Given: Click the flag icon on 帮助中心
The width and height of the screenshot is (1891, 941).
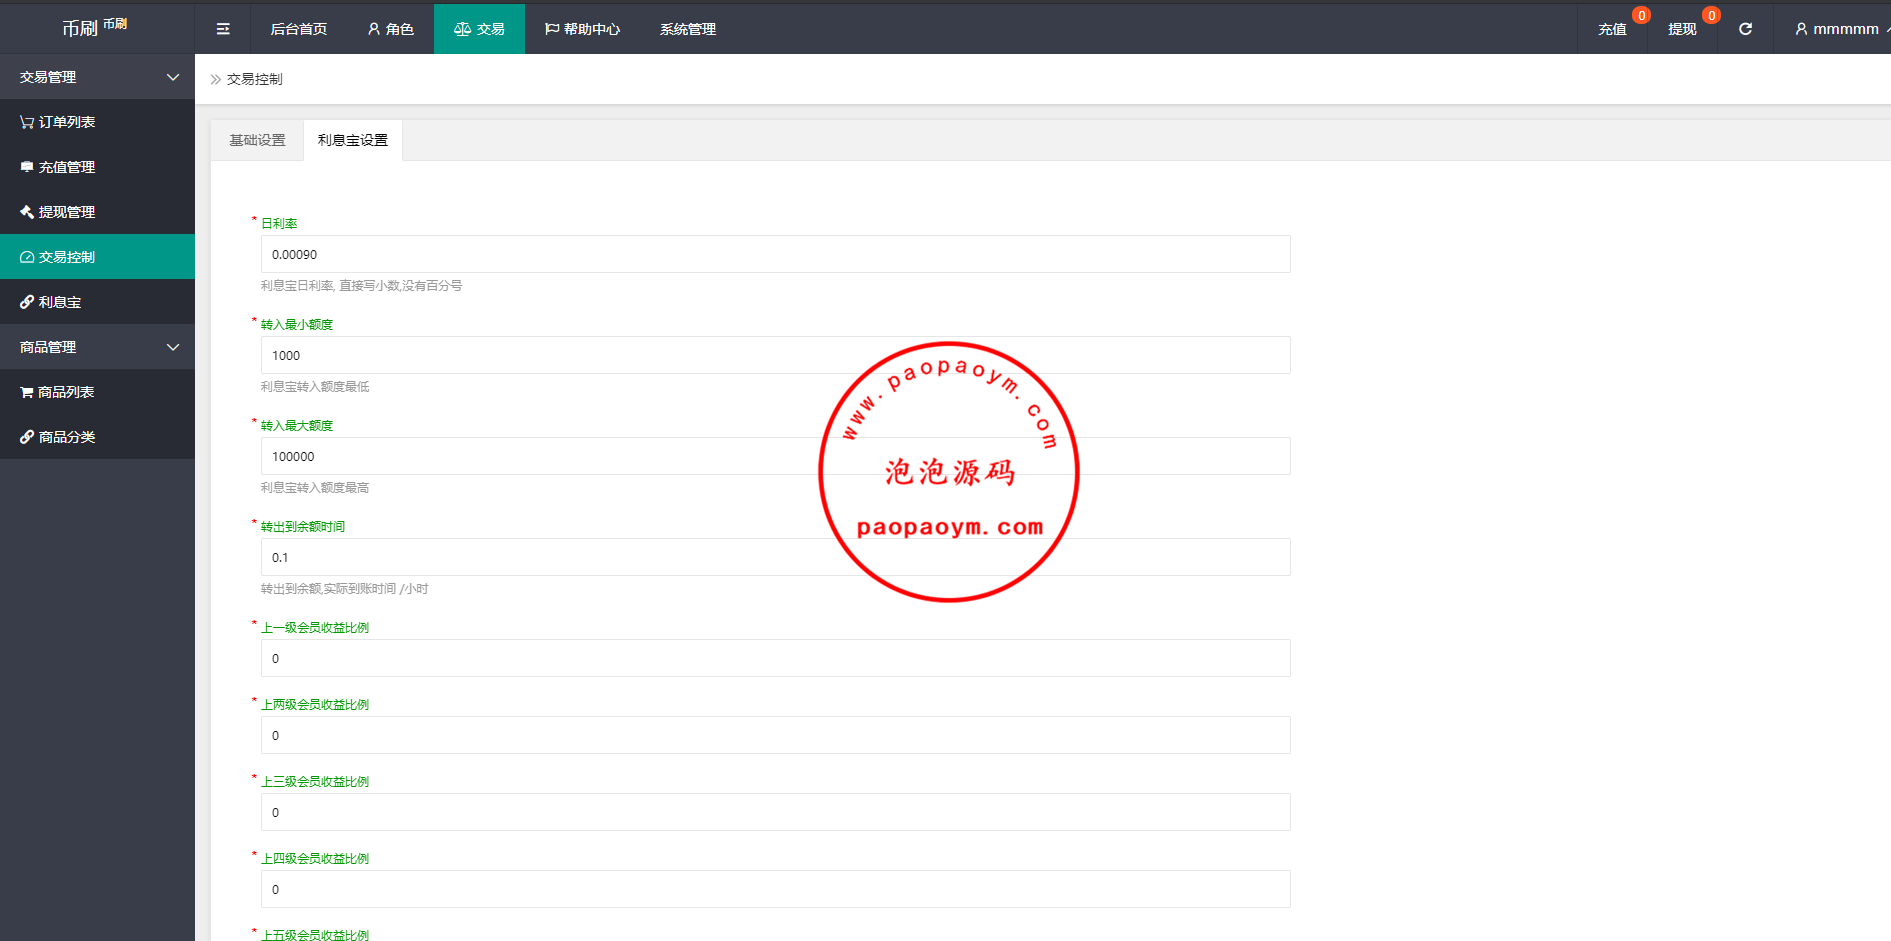Looking at the screenshot, I should click(x=551, y=29).
